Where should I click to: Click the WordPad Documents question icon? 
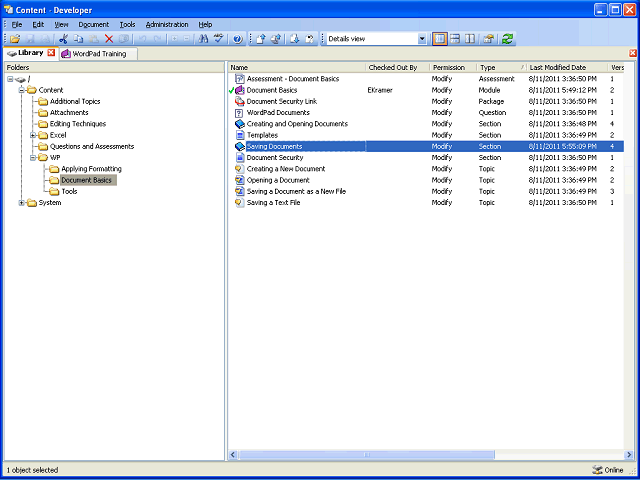[240, 113]
